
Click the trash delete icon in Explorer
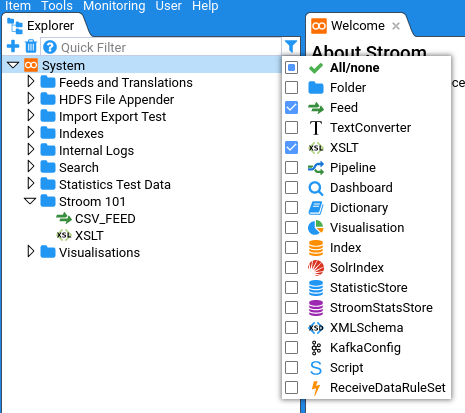(31, 46)
